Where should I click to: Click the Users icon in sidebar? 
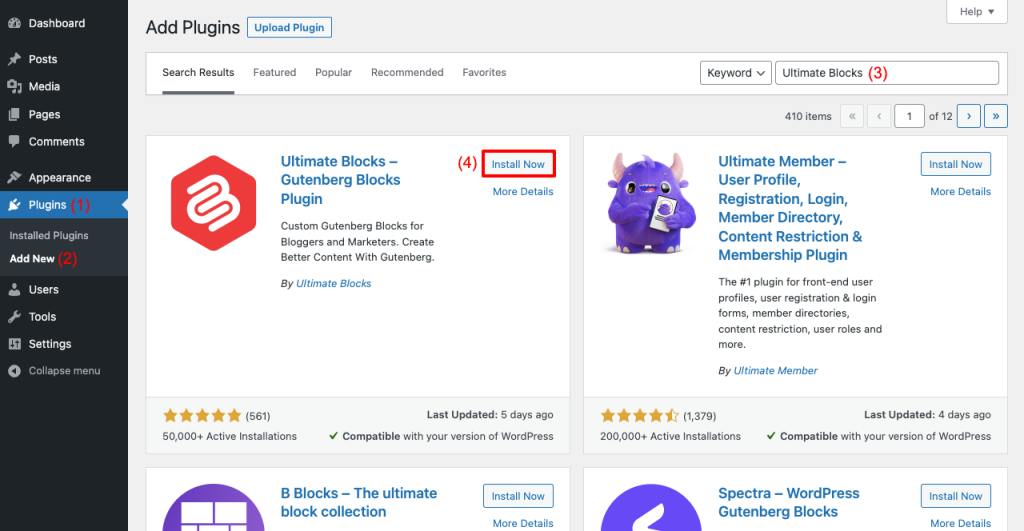point(14,290)
